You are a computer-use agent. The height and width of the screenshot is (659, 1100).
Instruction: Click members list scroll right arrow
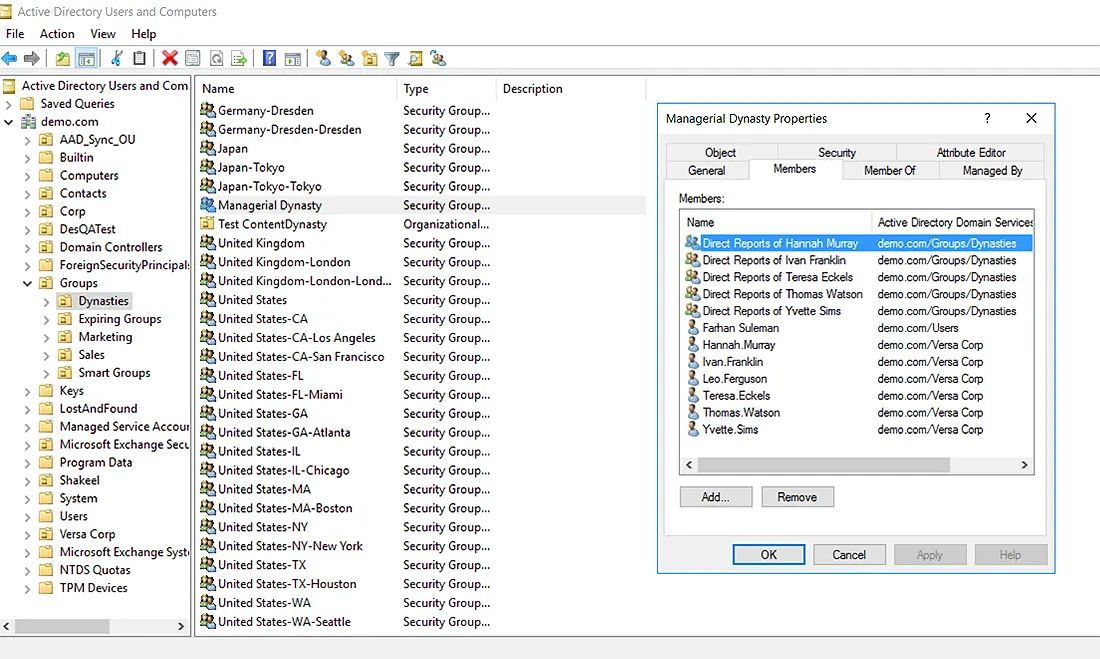[1024, 465]
